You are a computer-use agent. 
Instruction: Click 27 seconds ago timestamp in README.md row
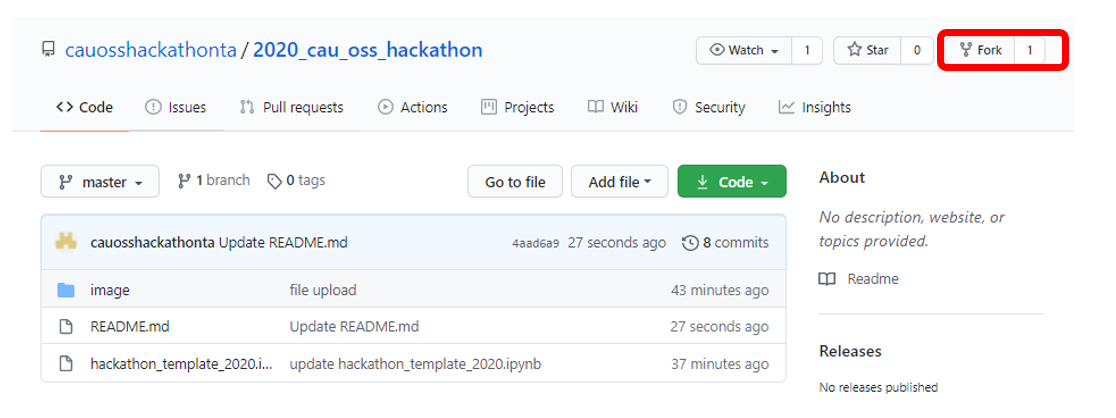coord(720,327)
